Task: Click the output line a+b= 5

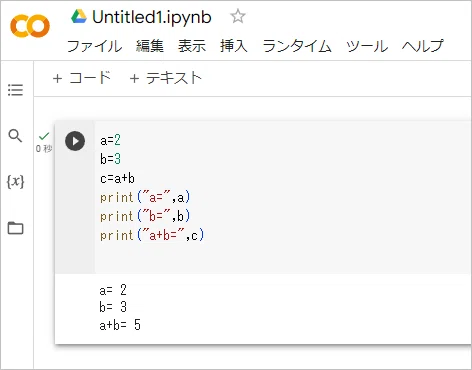Action: [x=120, y=325]
